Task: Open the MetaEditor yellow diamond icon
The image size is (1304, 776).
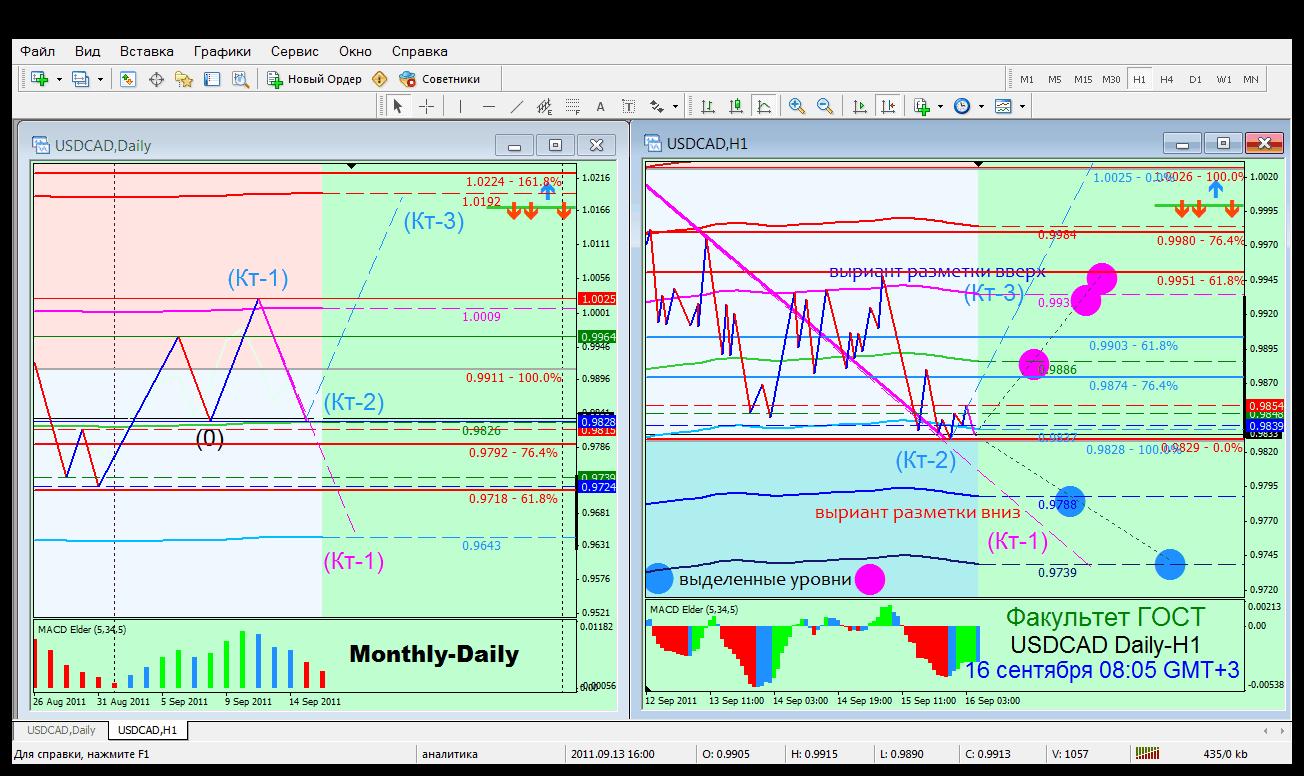Action: (x=380, y=79)
